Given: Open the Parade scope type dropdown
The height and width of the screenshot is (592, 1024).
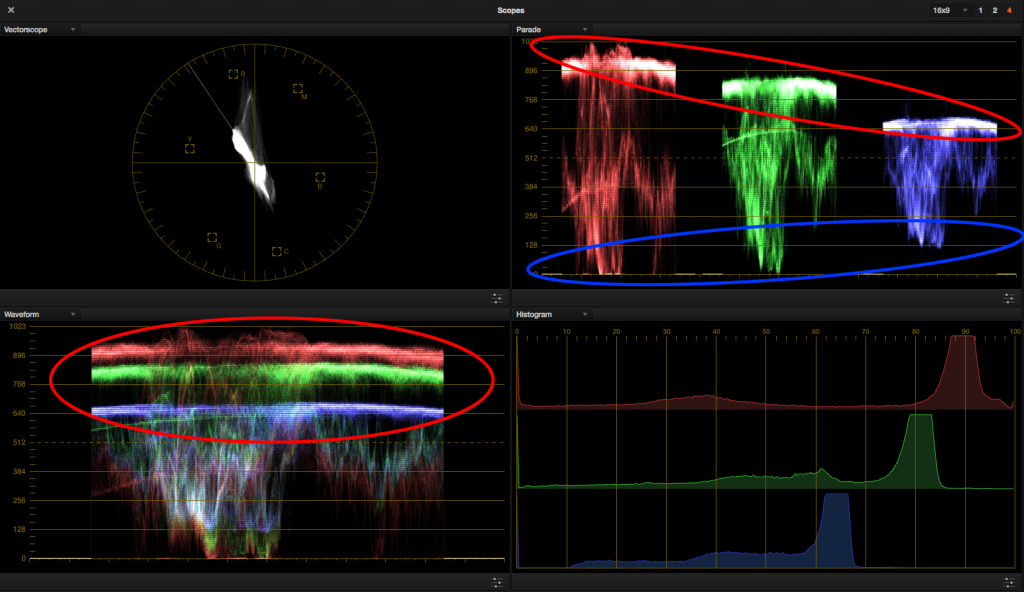Looking at the screenshot, I should (x=585, y=30).
